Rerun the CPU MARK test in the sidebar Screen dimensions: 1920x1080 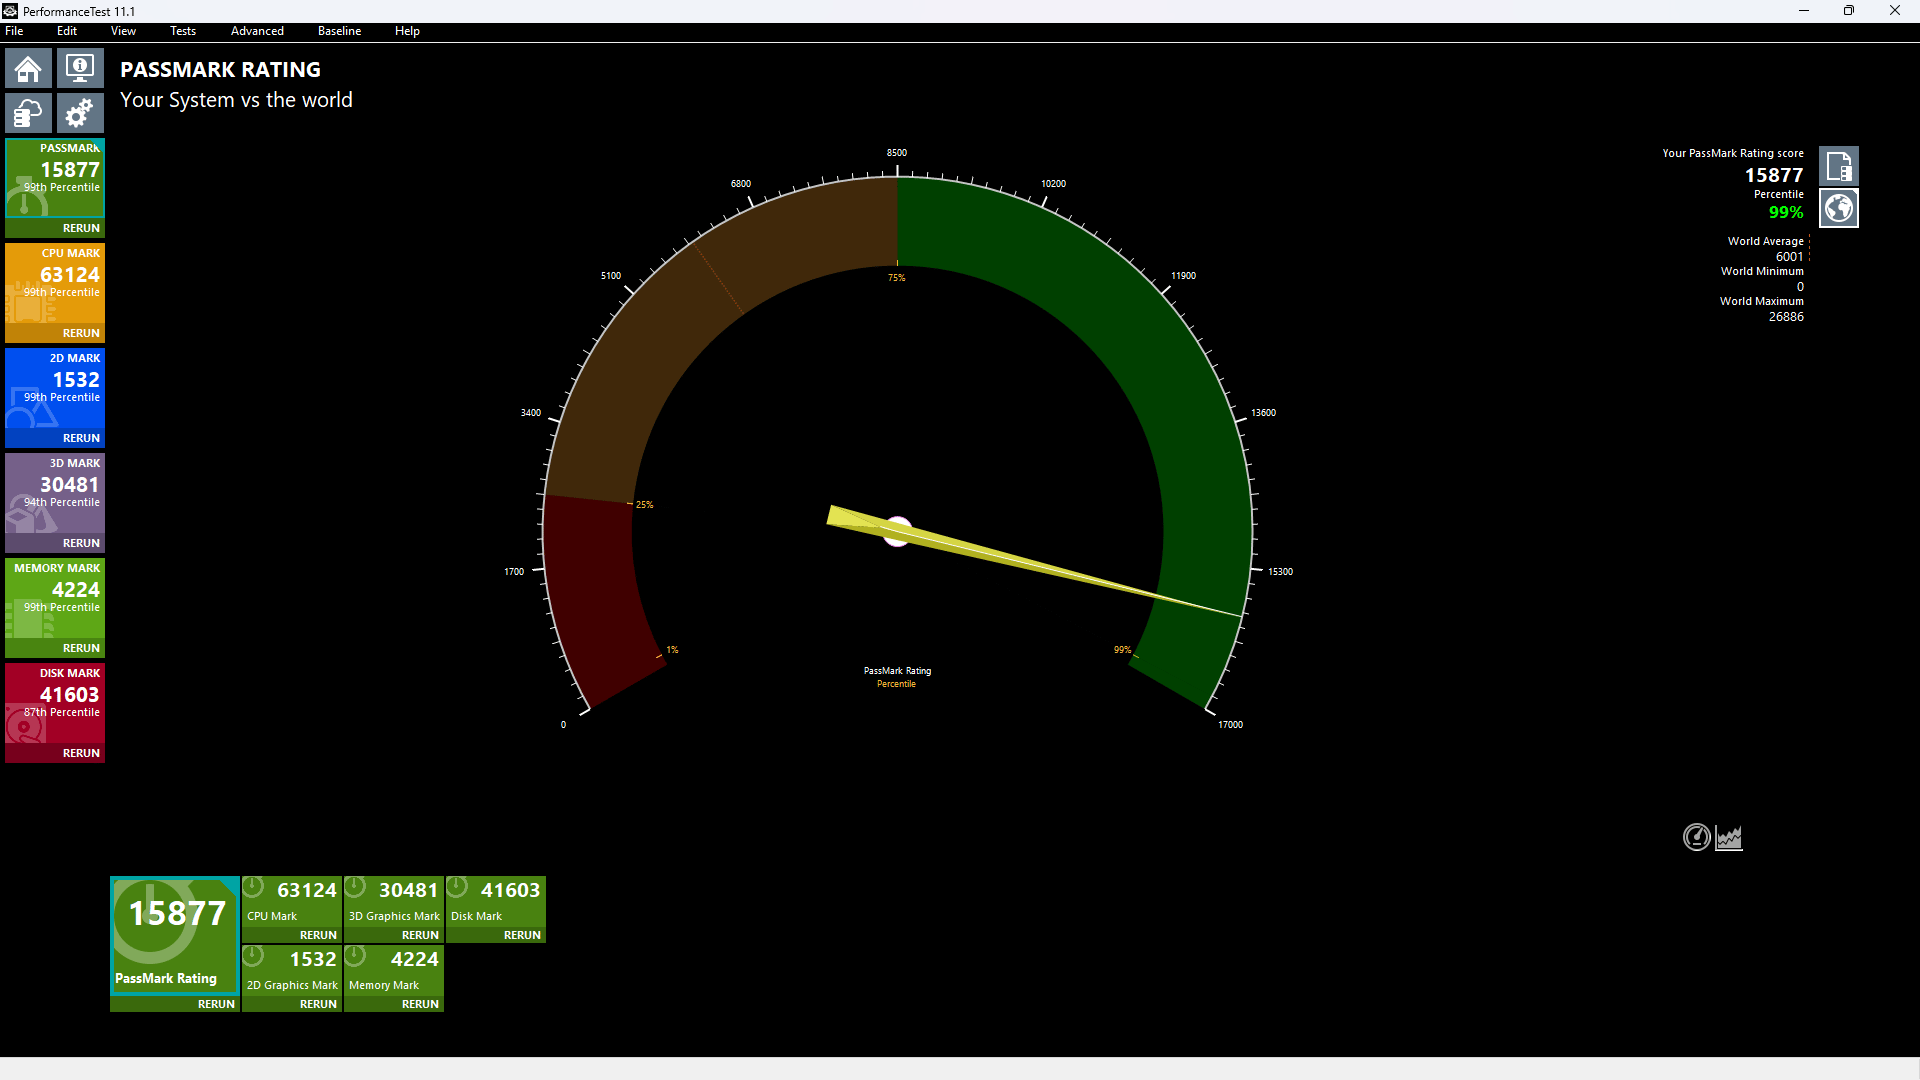[x=81, y=333]
